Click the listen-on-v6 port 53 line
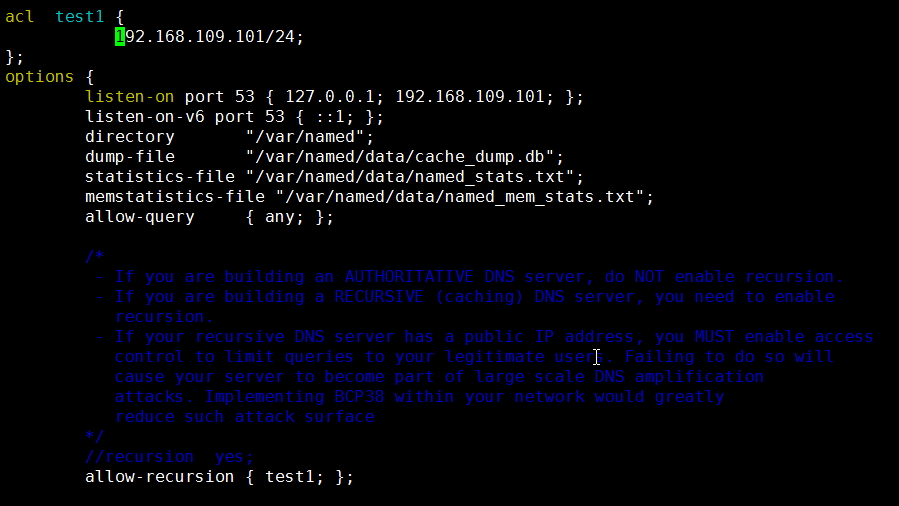The height and width of the screenshot is (506, 899). [234, 117]
